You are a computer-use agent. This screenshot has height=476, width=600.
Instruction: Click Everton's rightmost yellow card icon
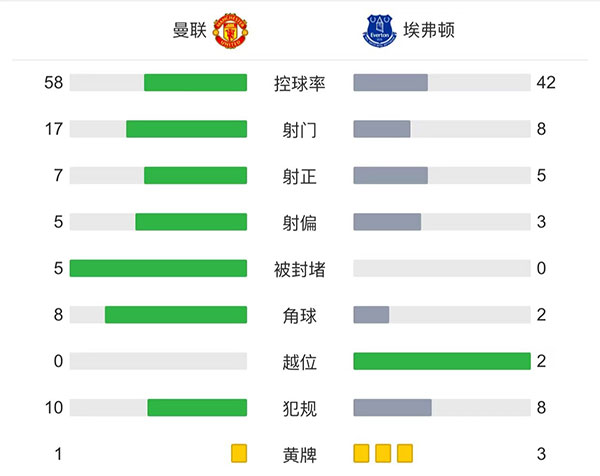pyautogui.click(x=405, y=454)
